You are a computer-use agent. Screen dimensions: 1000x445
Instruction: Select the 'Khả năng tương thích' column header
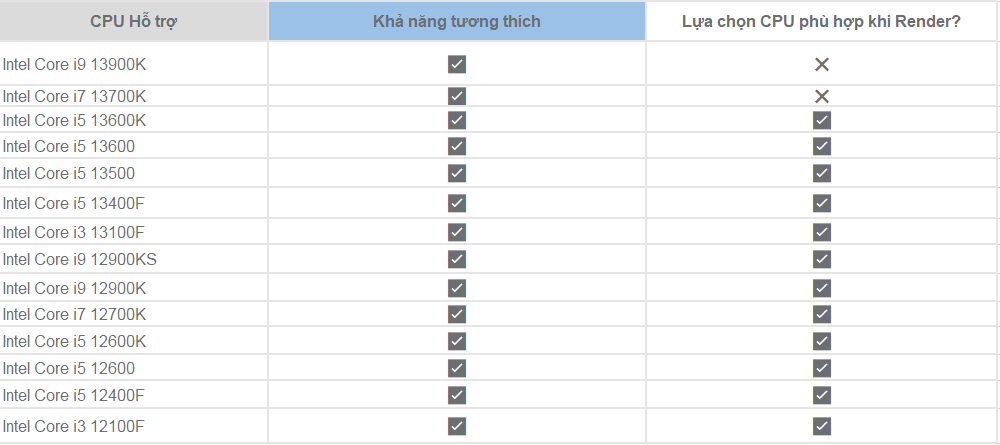pos(456,21)
